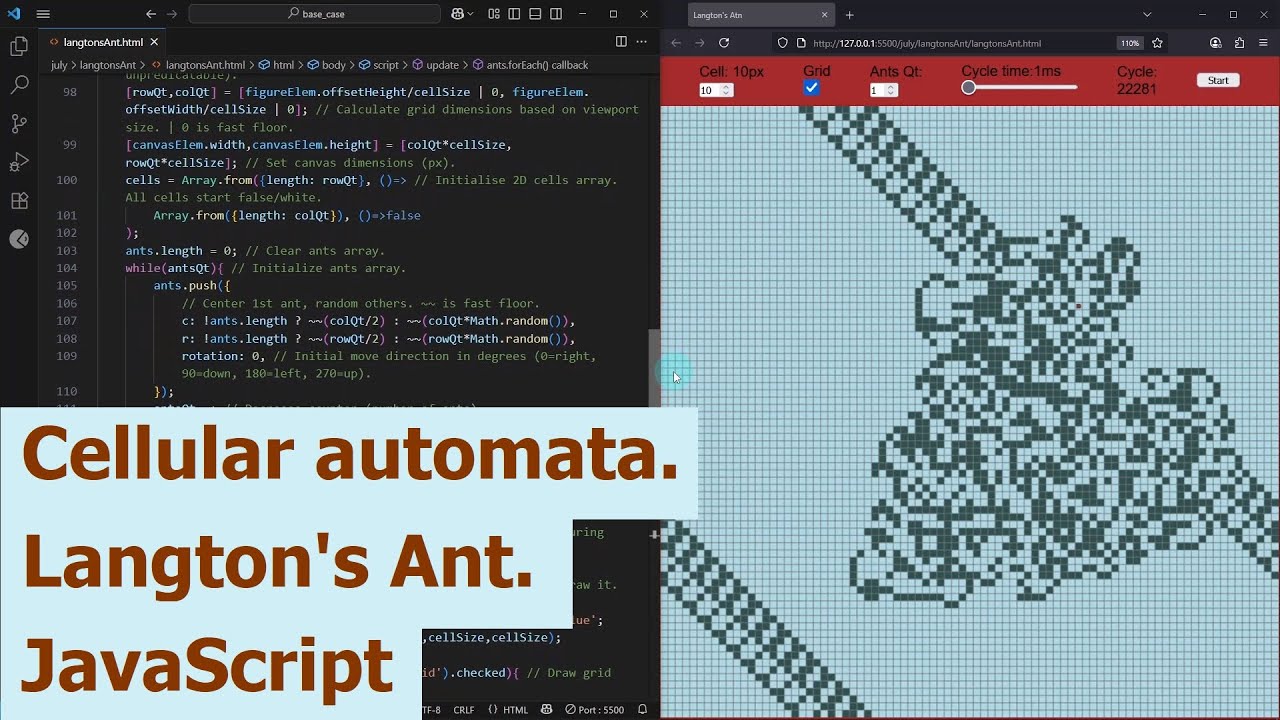The height and width of the screenshot is (720, 1280).
Task: Click the Langton's ant simulation canvas
Action: [970, 411]
